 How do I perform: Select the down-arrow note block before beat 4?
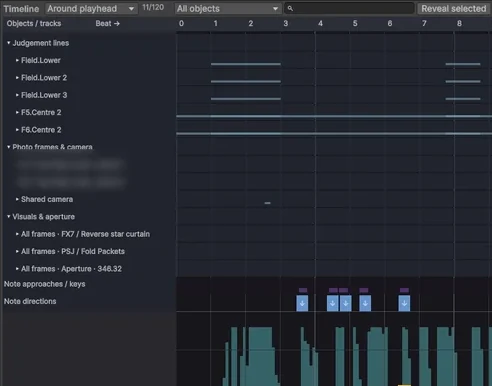pos(302,304)
